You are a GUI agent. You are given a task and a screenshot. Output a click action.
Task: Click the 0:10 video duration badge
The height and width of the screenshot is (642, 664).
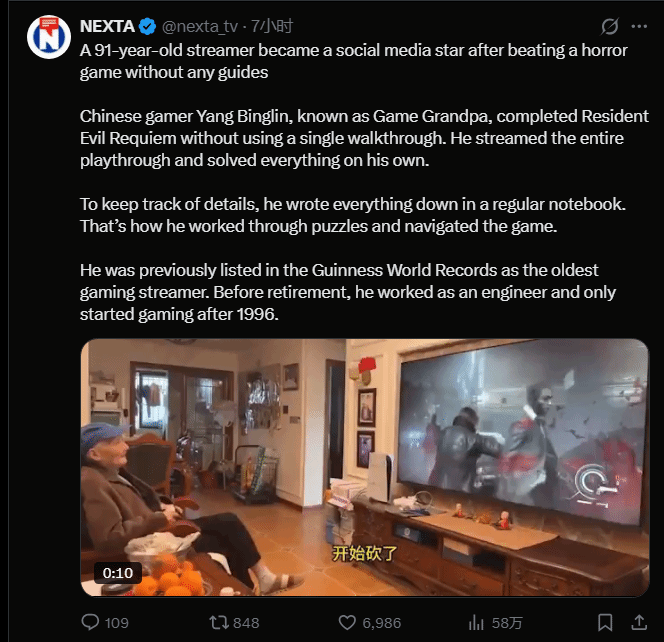118,573
